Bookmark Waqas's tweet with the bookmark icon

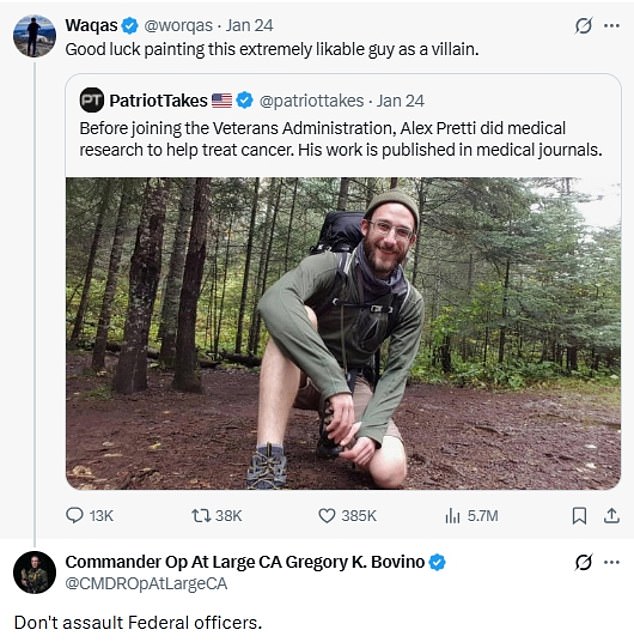578,515
